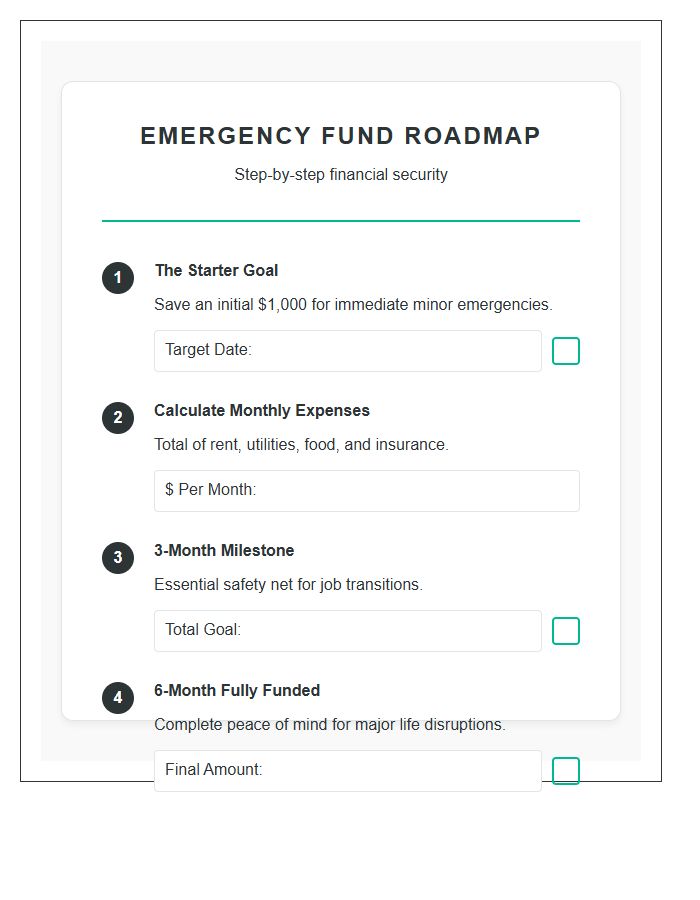This screenshot has width=700, height=900.
Task: Click the save $1,000 description text
Action: point(352,304)
